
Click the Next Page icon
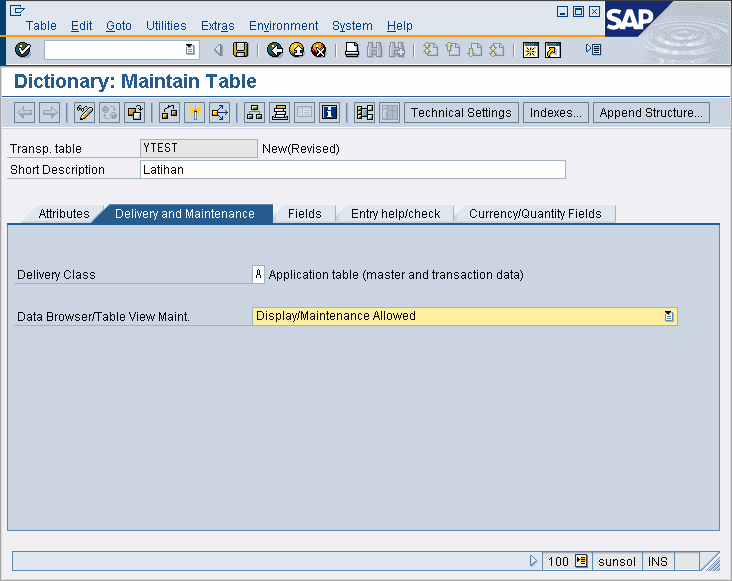point(475,49)
